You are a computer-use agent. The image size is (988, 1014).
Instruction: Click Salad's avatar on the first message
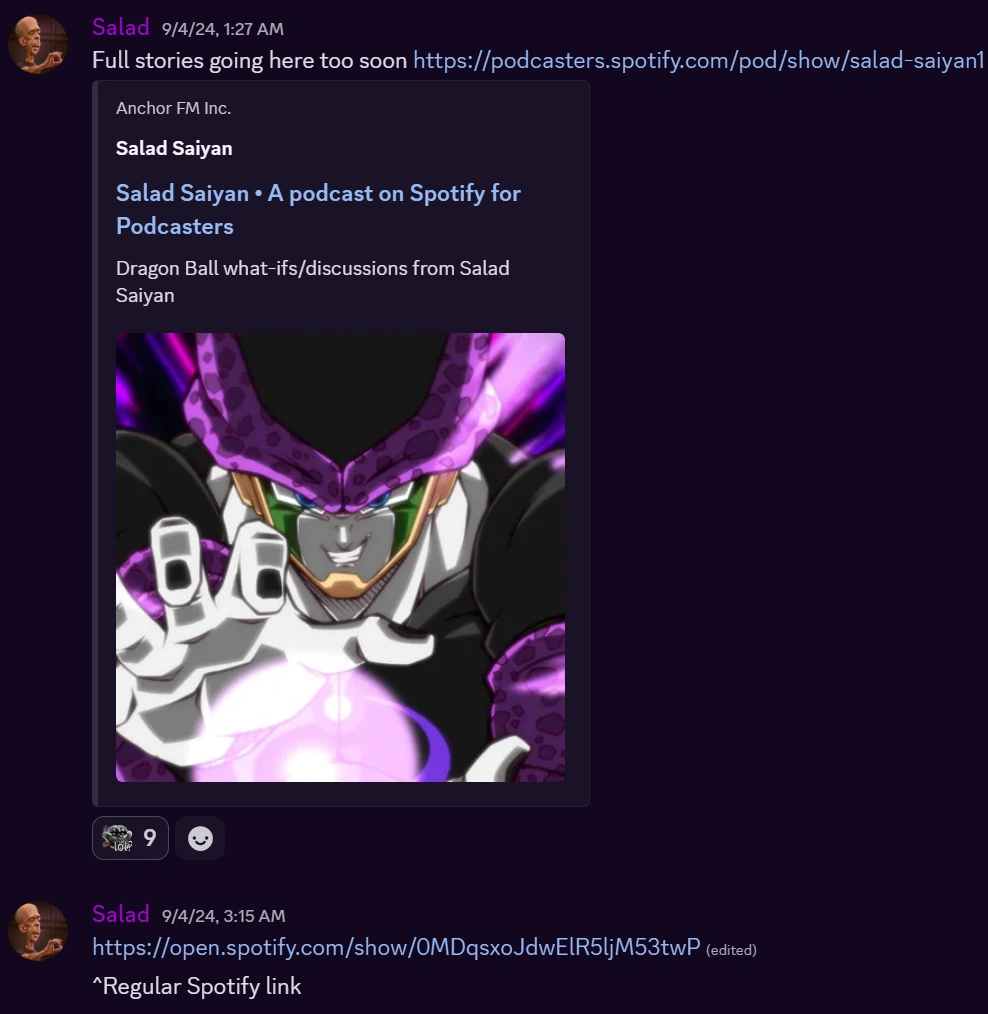(38, 44)
